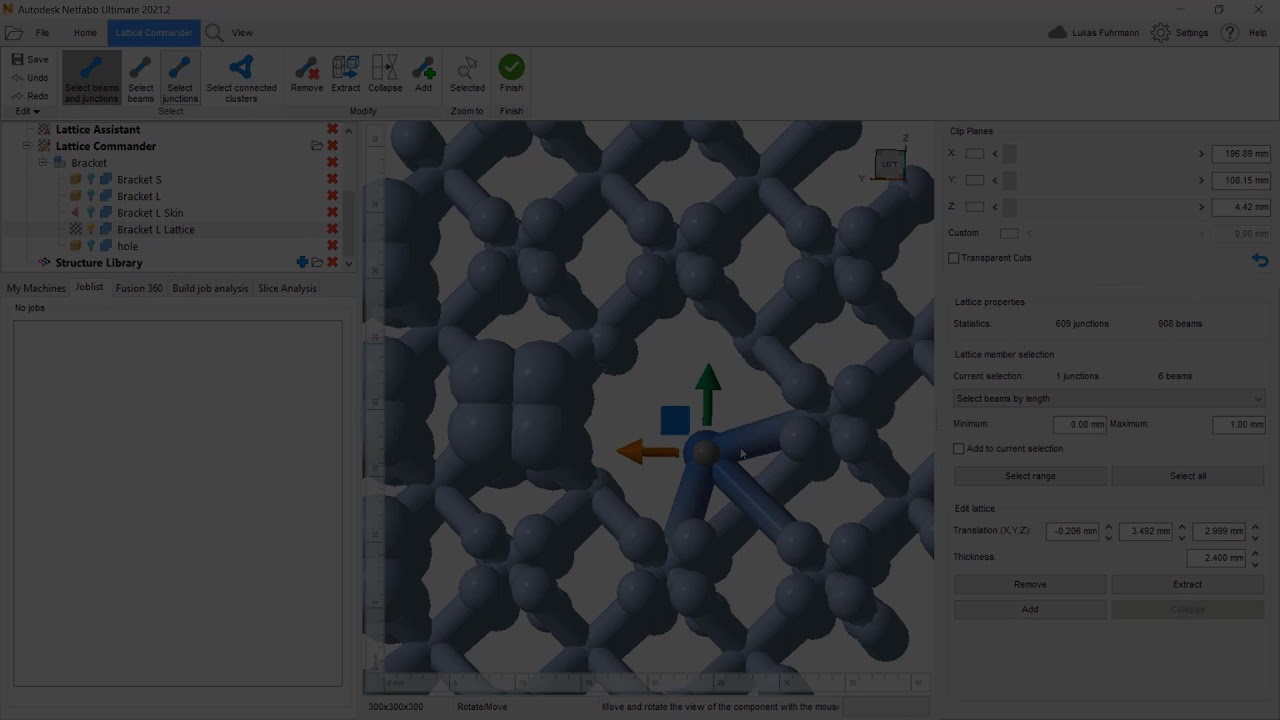Screen dimensions: 1280x720
Task: Toggle Bracket L Skin visibility bulb
Action: pyautogui.click(x=91, y=212)
